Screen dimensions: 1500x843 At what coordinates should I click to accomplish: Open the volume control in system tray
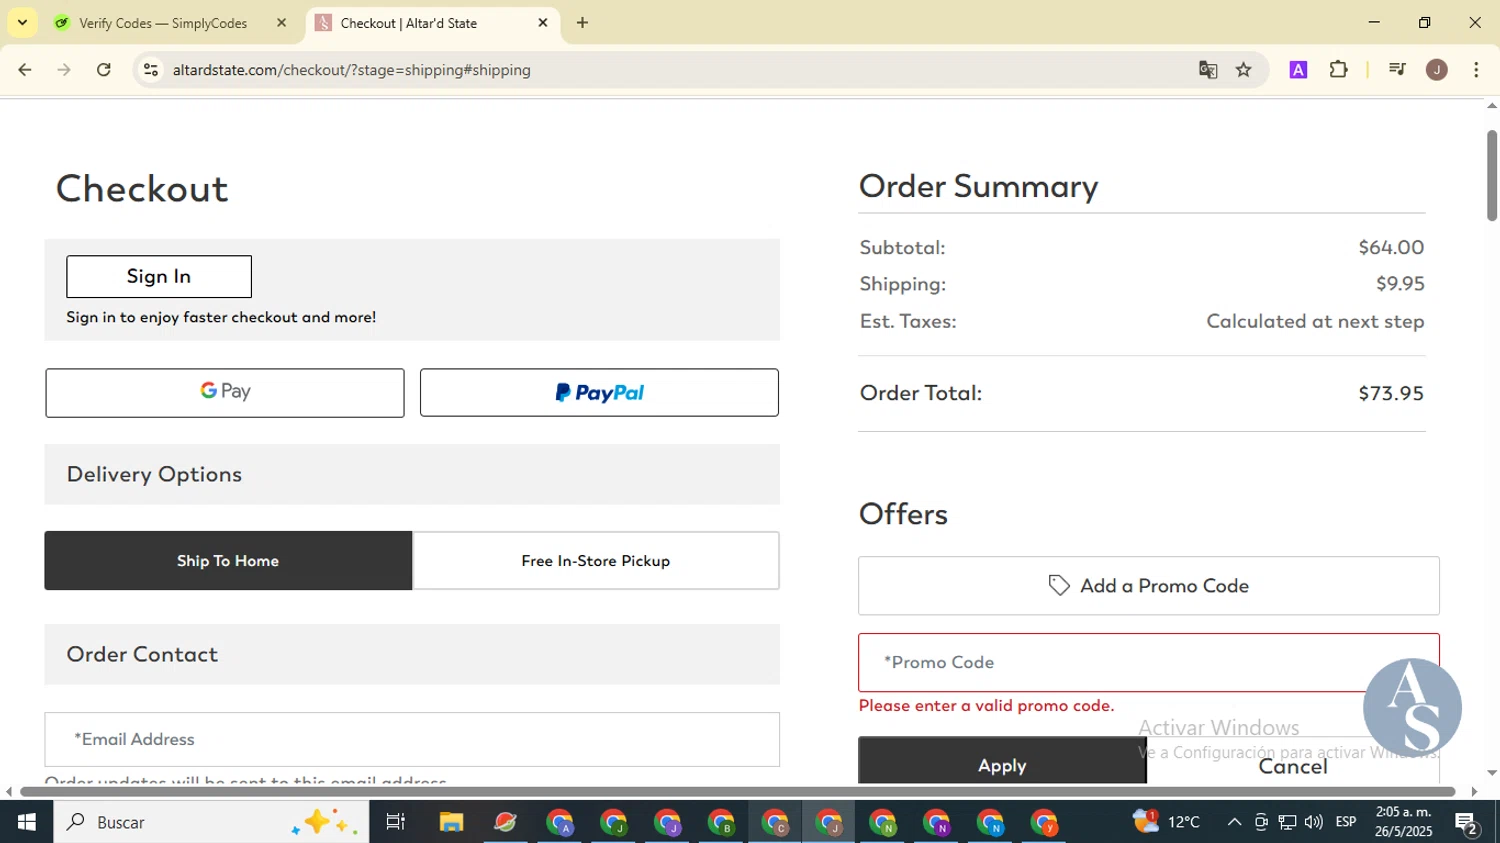[1314, 822]
